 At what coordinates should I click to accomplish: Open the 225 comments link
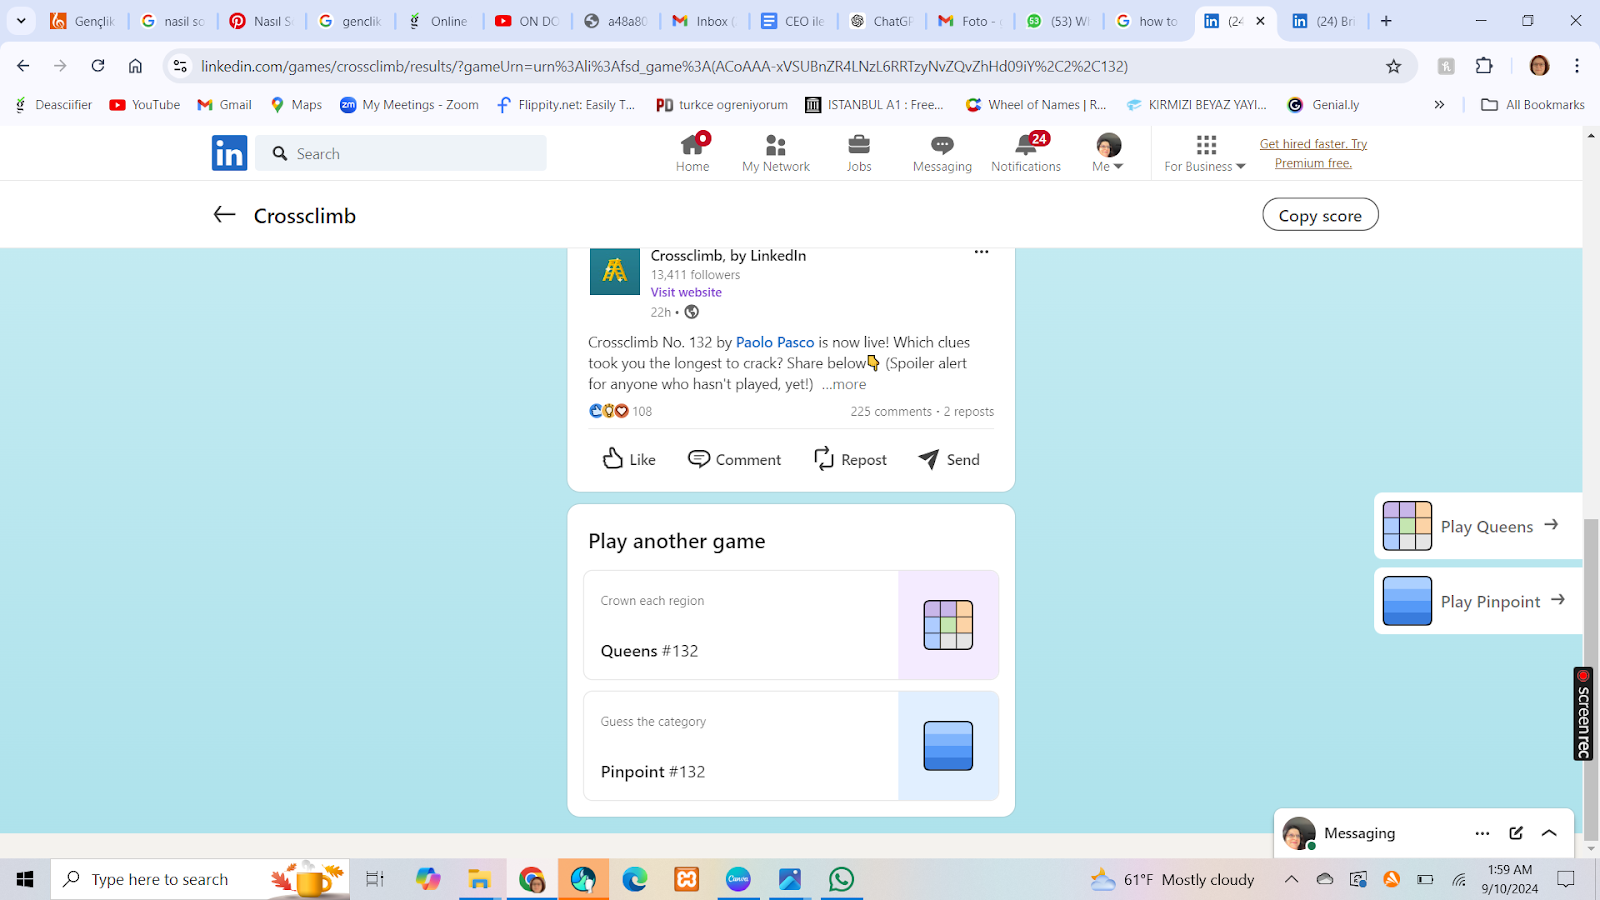click(891, 411)
